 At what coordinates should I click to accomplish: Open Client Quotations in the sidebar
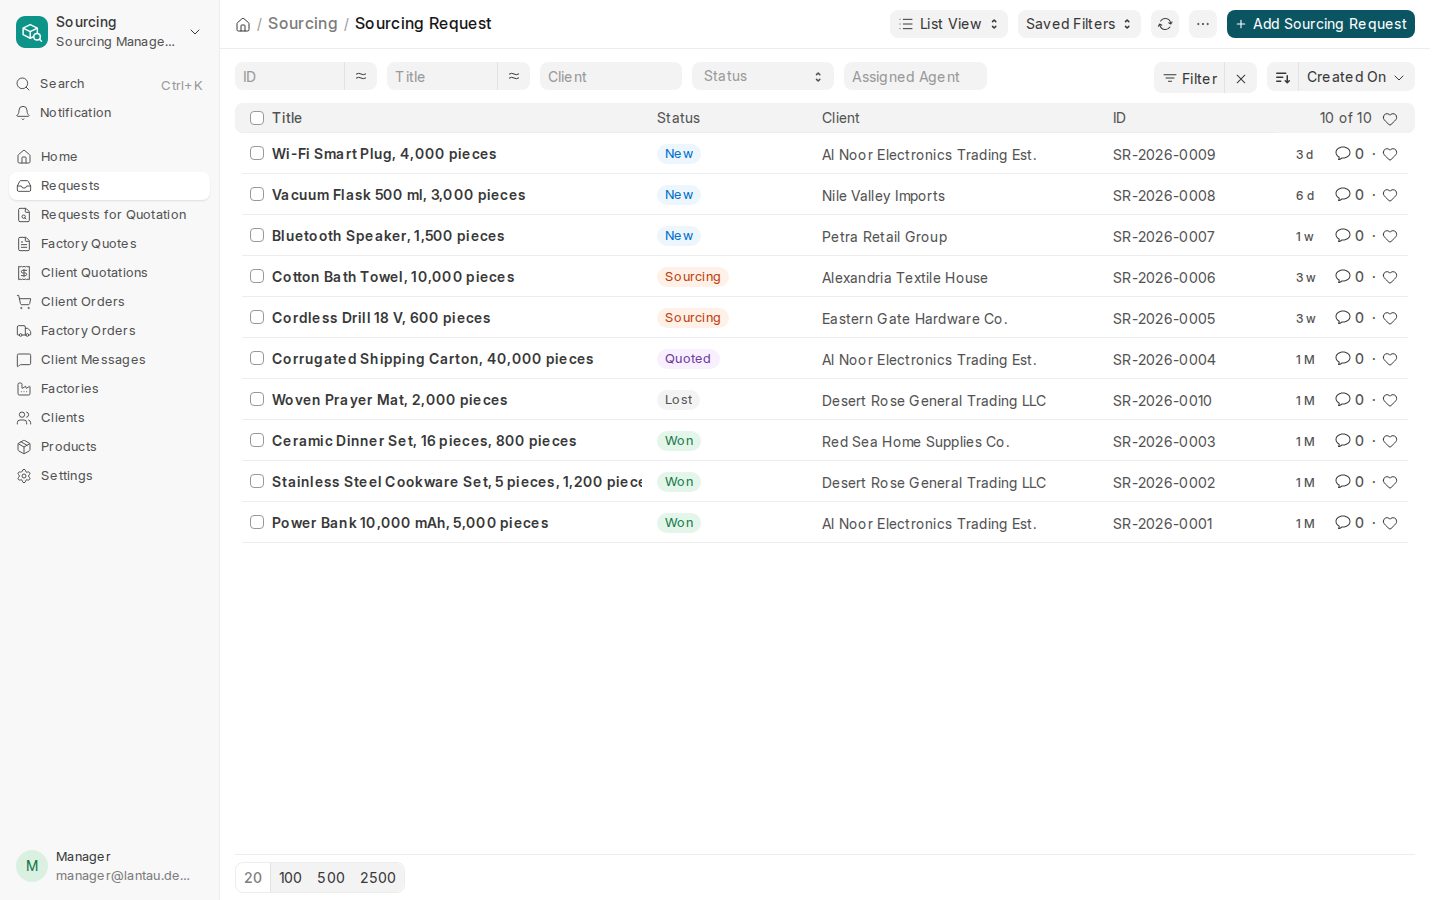[x=109, y=273]
